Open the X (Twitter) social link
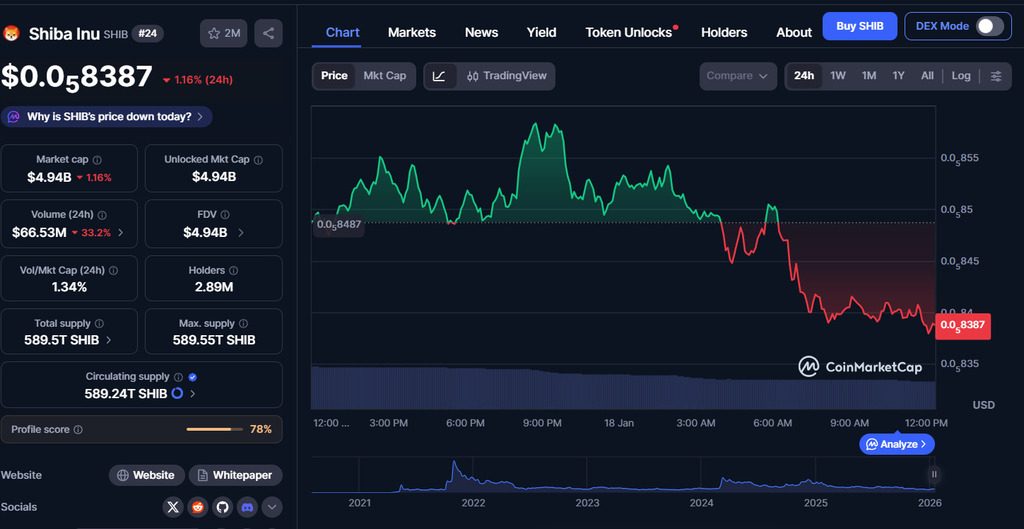 (174, 507)
